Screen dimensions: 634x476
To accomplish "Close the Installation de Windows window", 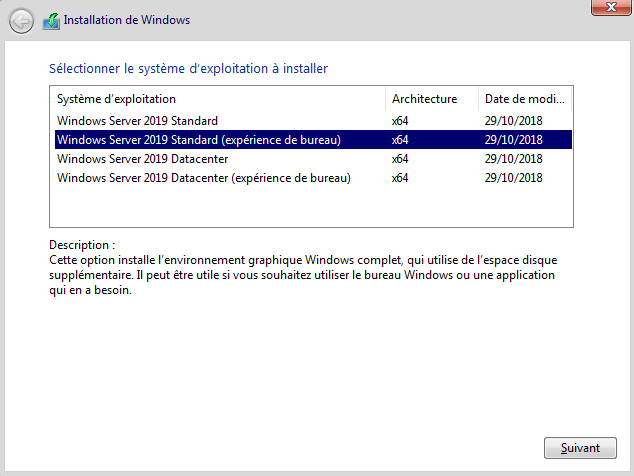I will click(x=608, y=7).
